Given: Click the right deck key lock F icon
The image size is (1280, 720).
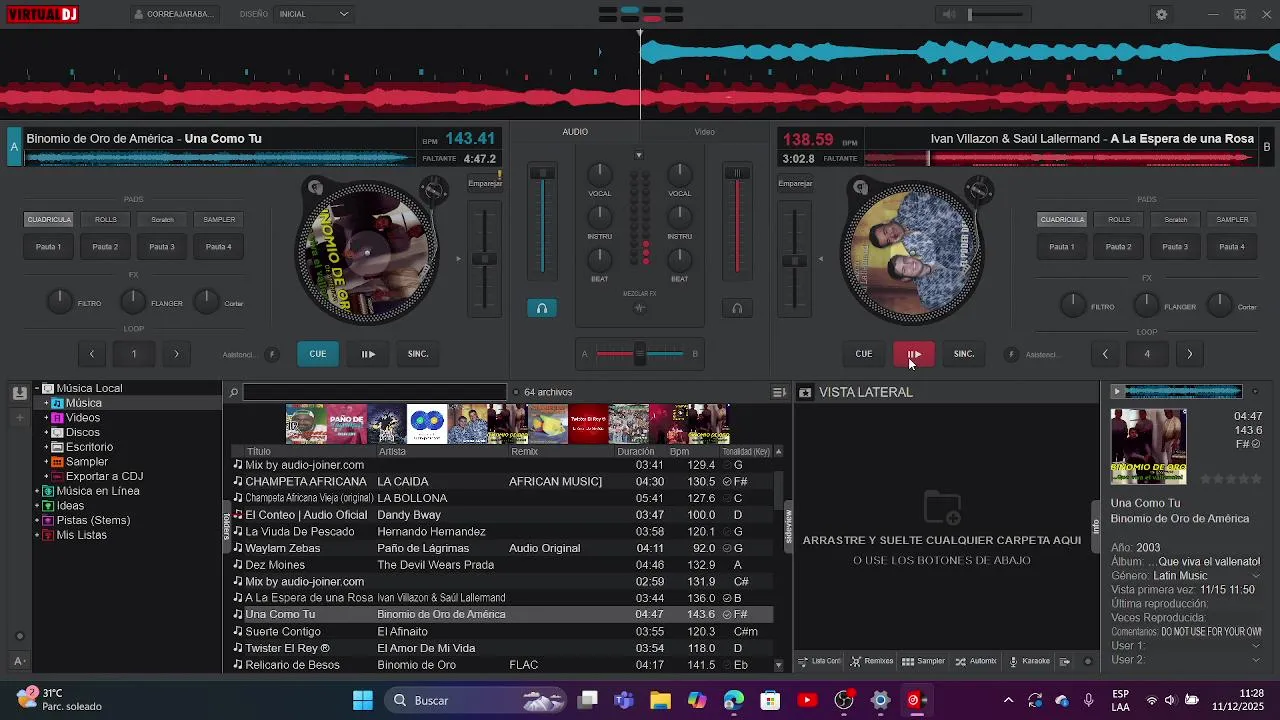Looking at the screenshot, I should (x=1011, y=354).
